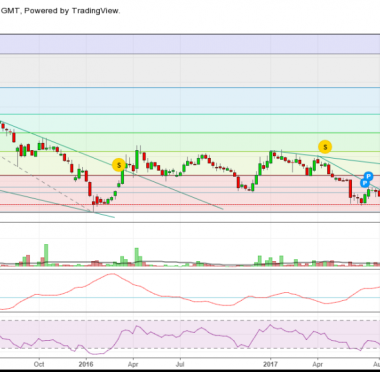Click the '2016' time axis label
Screen dimensions: 380x372
pyautogui.click(x=86, y=364)
